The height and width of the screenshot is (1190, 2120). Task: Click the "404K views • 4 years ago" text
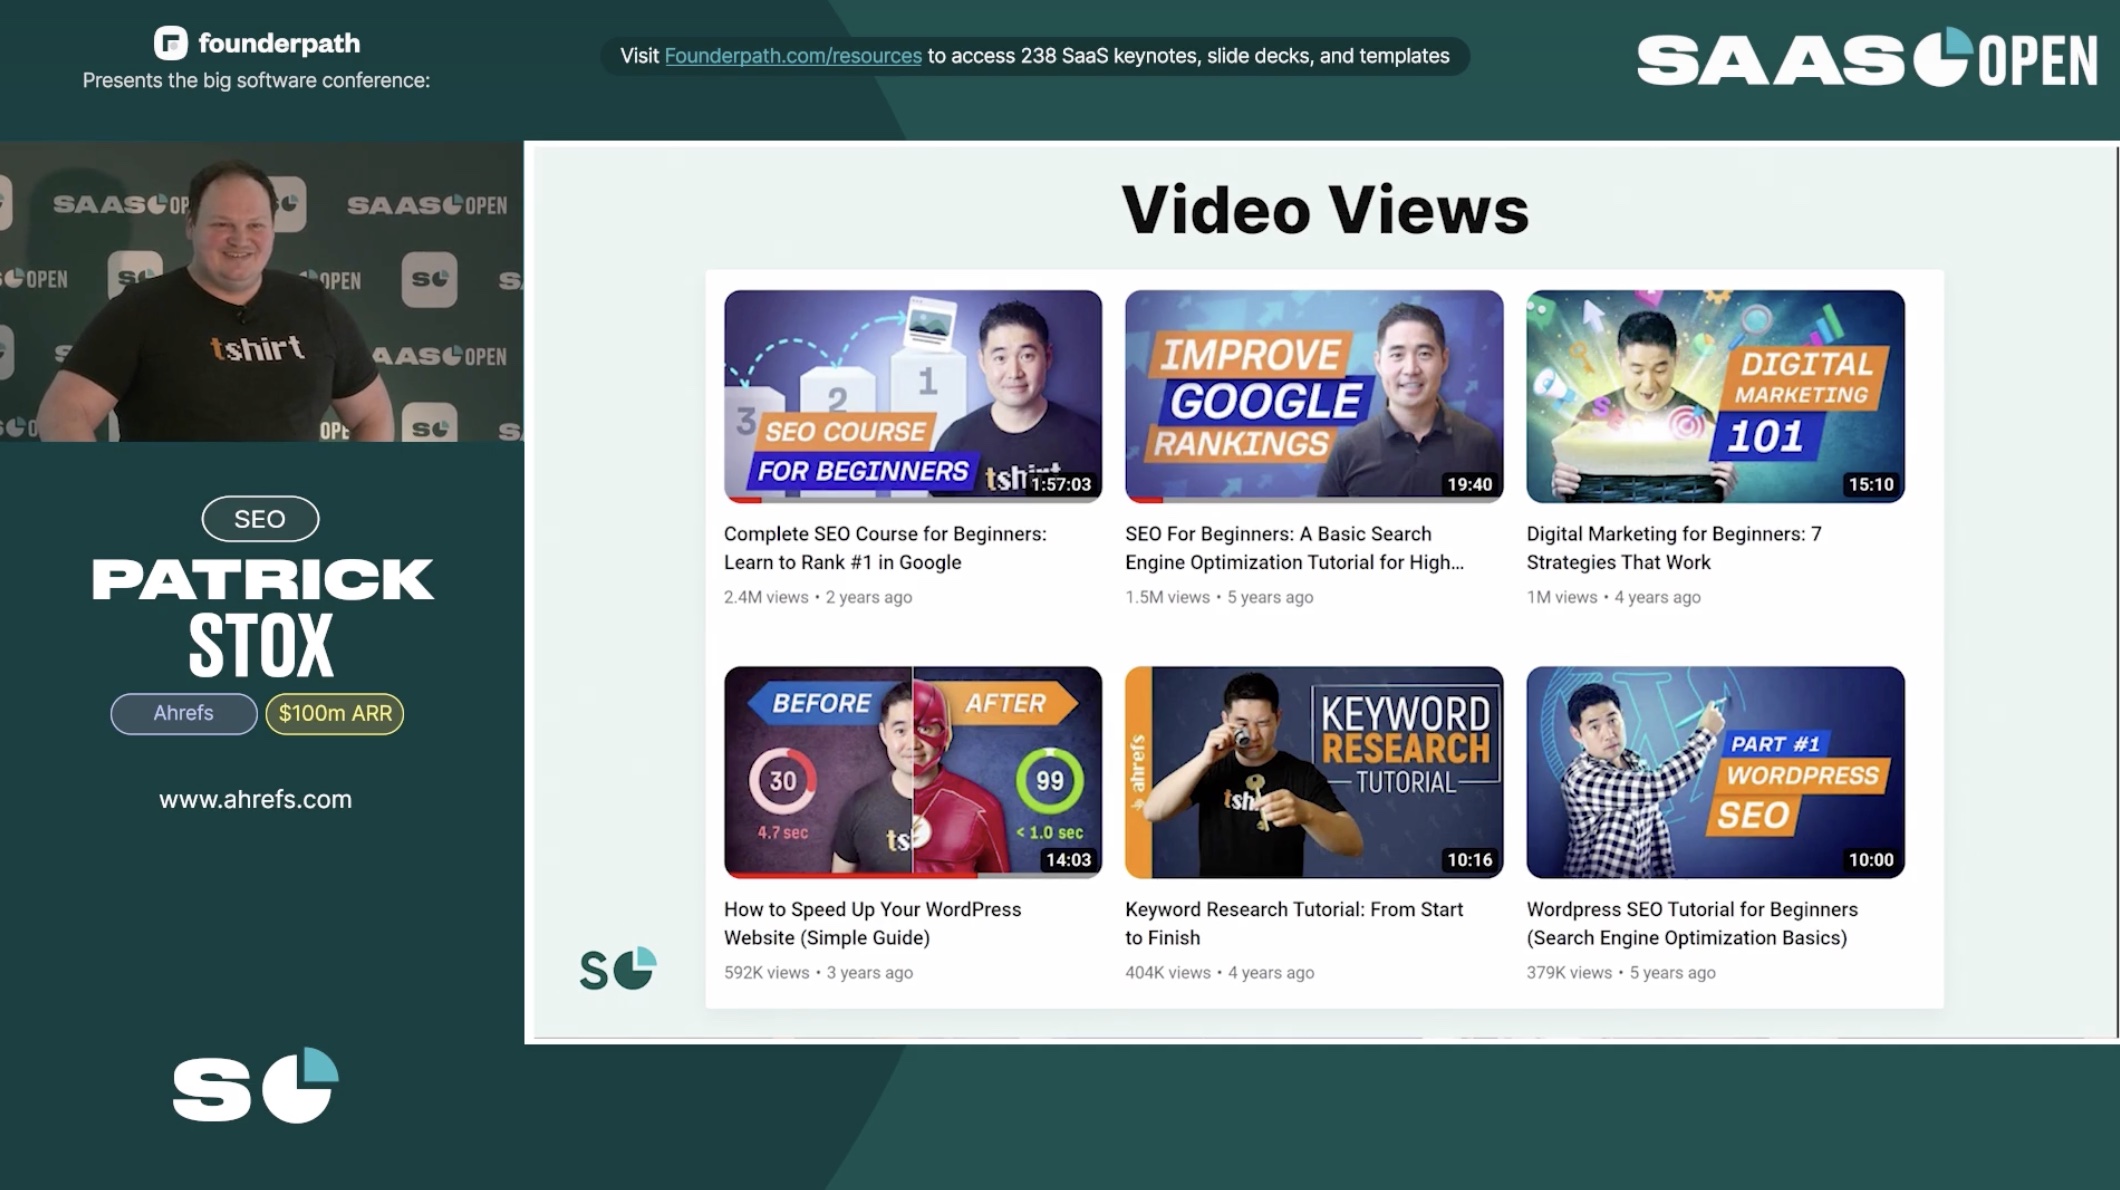[1219, 972]
